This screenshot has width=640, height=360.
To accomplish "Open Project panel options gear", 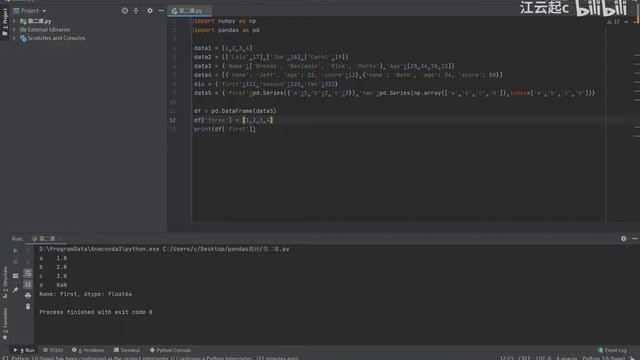I will point(150,11).
